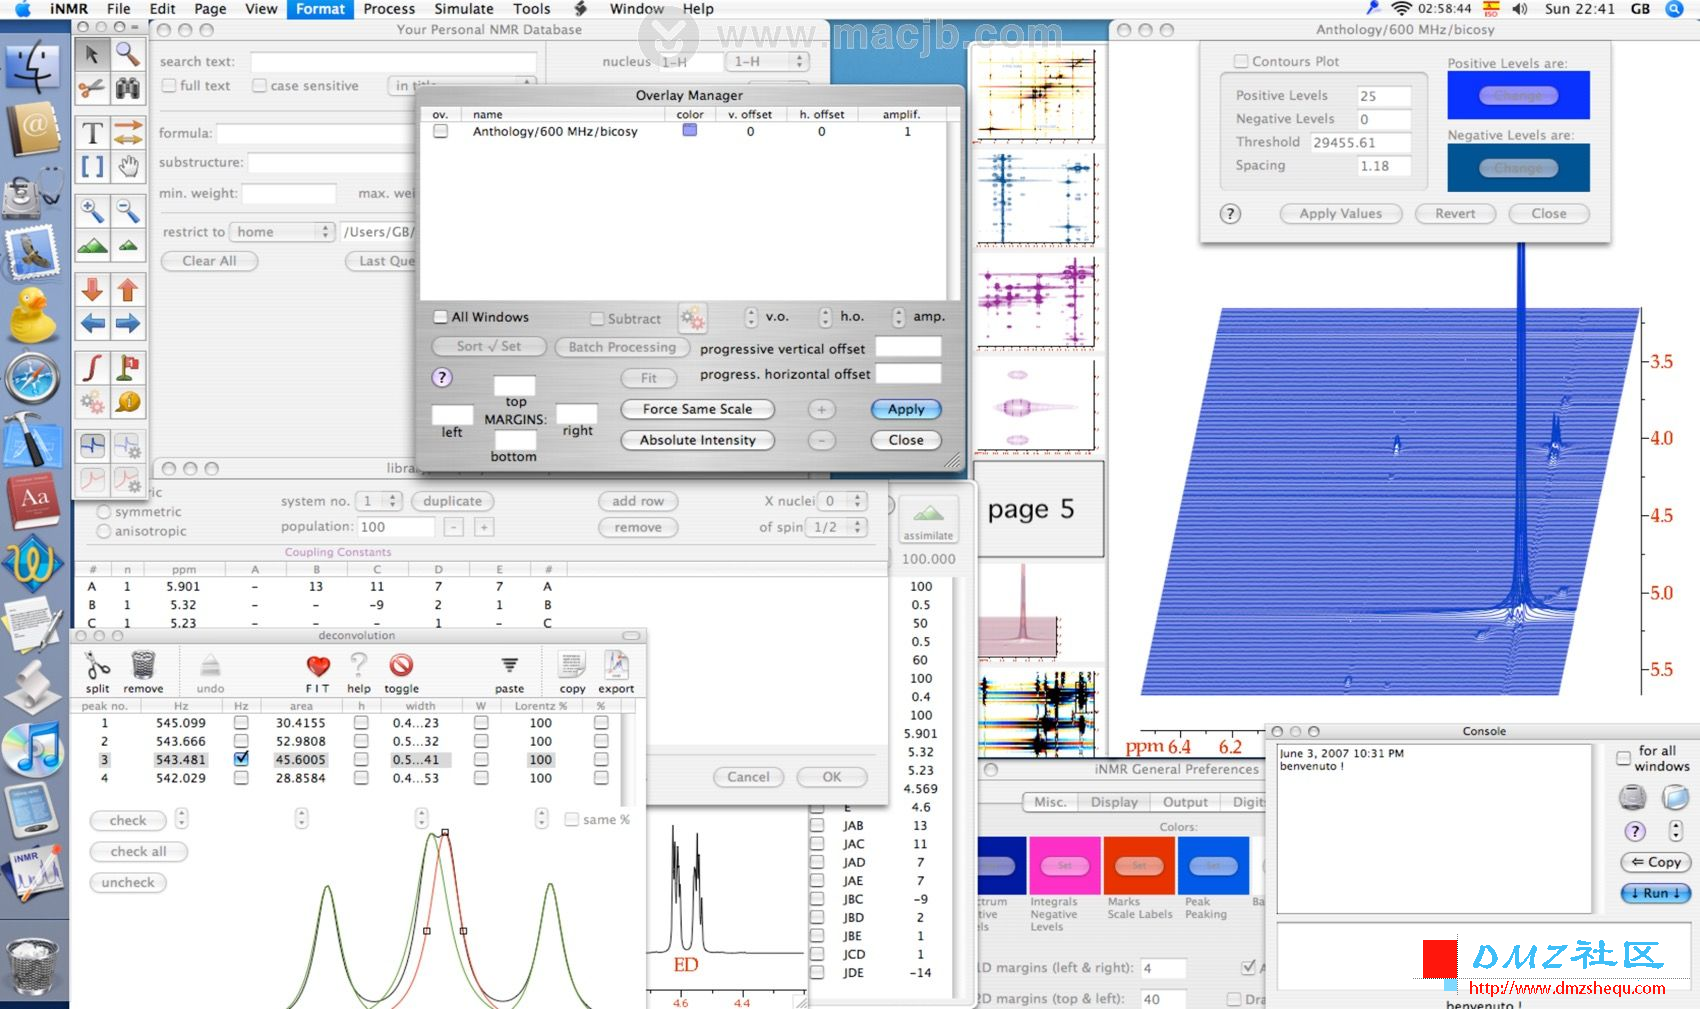Image resolution: width=1700 pixels, height=1009 pixels.
Task: Select the red flag marker tool
Action: coord(128,368)
